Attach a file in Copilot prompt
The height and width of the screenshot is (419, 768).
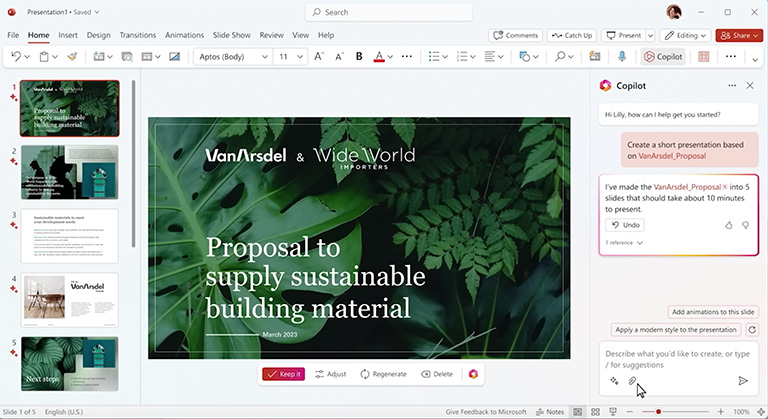coord(632,381)
